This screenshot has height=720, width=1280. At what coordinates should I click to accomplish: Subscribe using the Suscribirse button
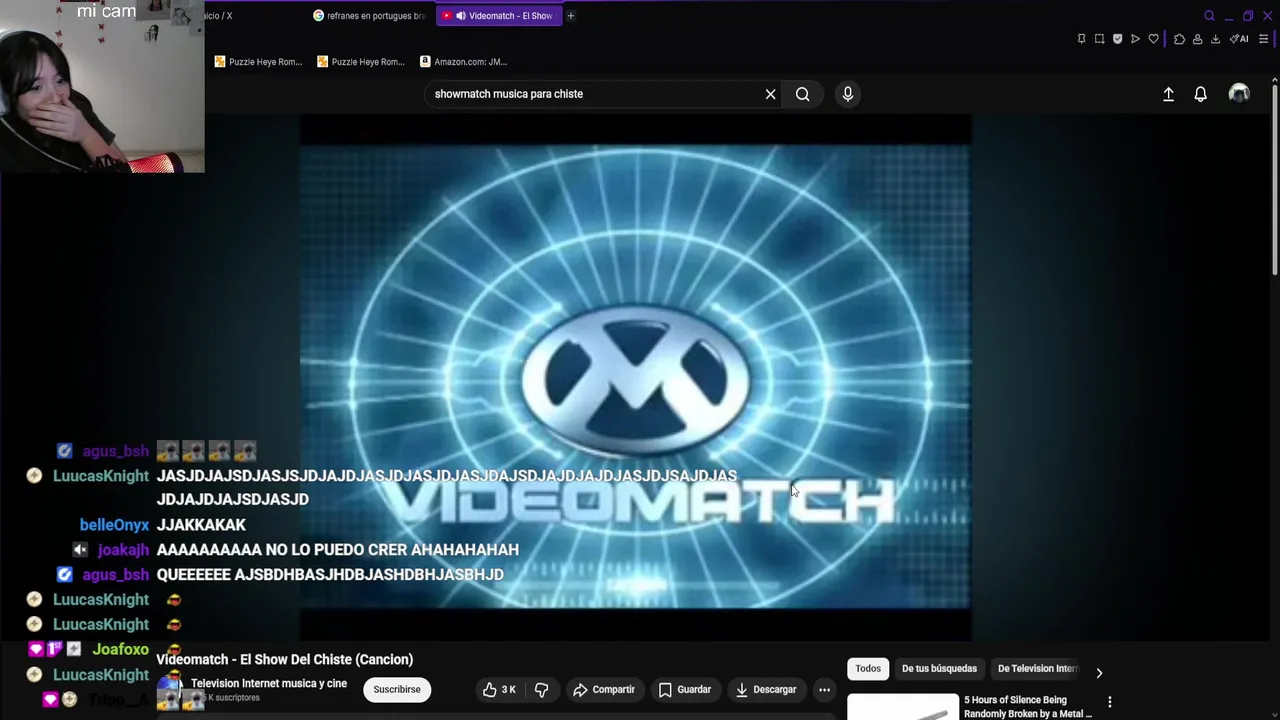397,690
